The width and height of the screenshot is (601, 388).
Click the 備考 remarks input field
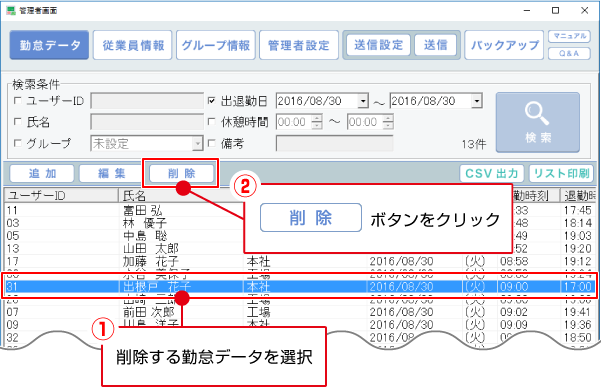click(x=334, y=143)
